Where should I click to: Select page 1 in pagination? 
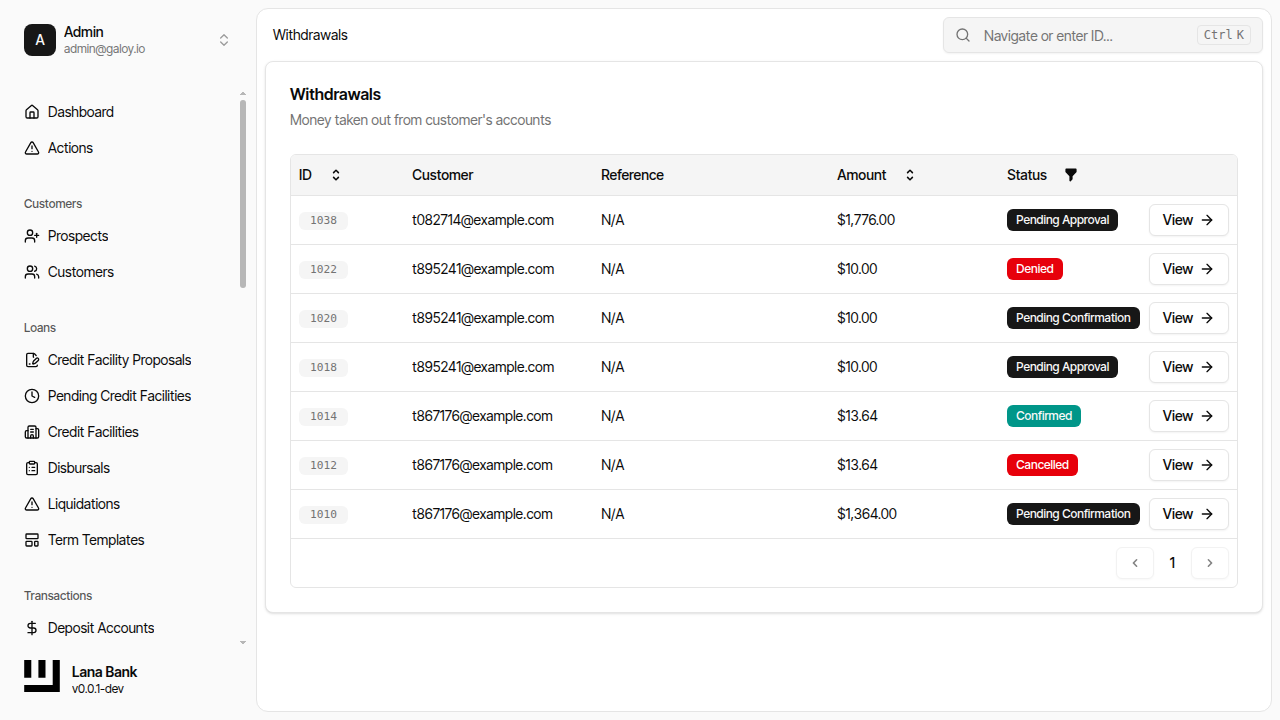pyautogui.click(x=1172, y=563)
